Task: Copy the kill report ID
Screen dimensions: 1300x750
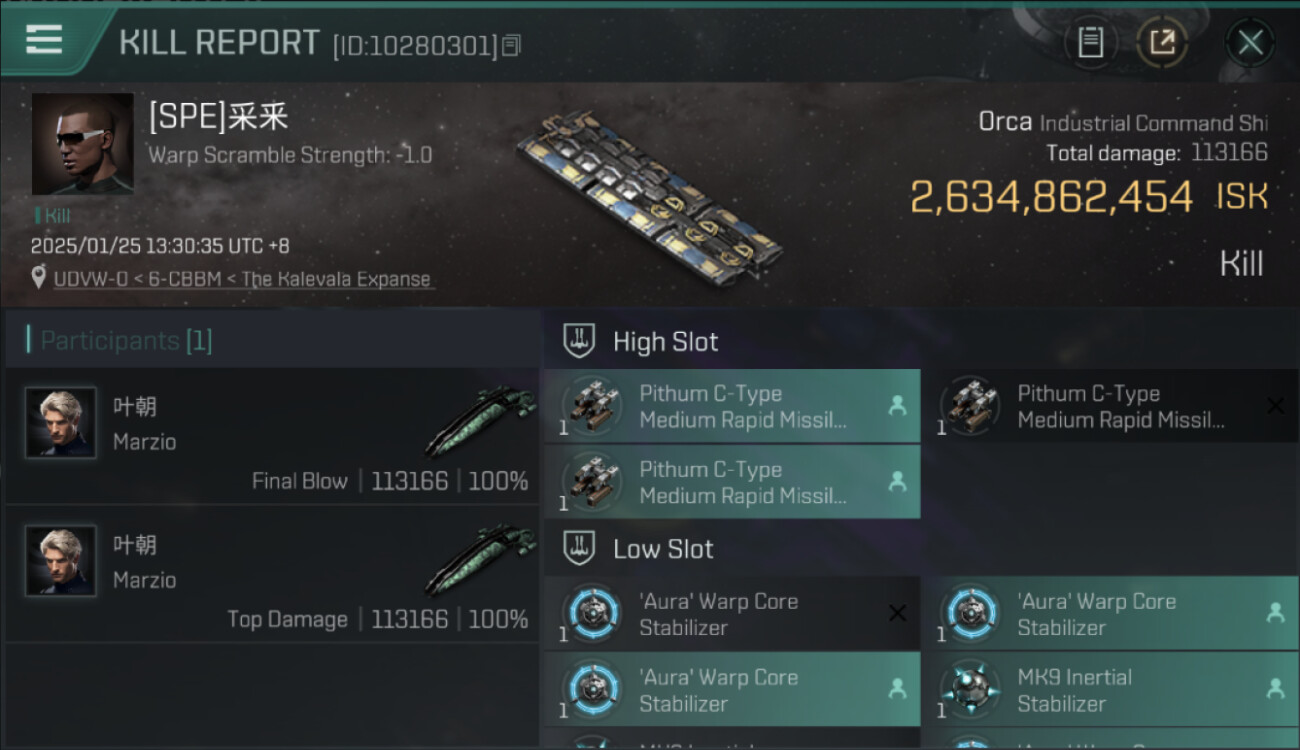Action: [512, 45]
